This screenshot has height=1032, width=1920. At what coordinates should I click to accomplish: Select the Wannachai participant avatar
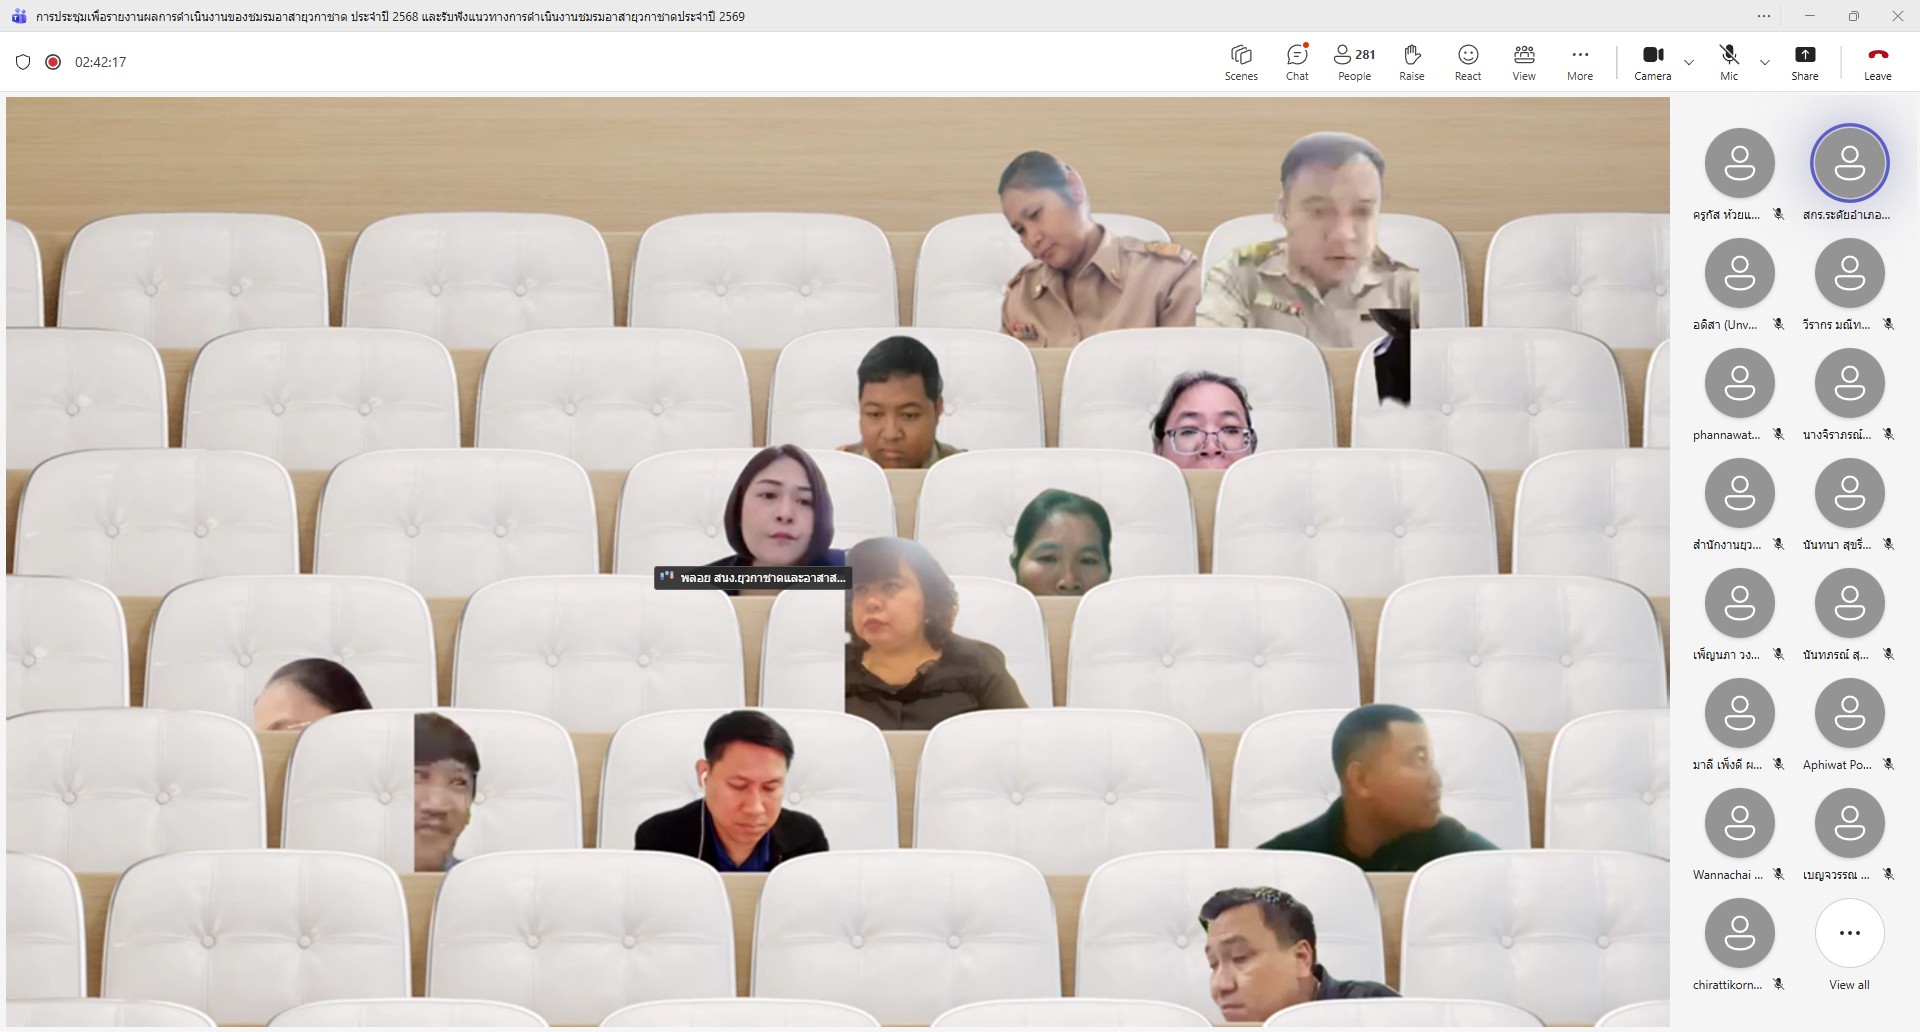(1739, 823)
